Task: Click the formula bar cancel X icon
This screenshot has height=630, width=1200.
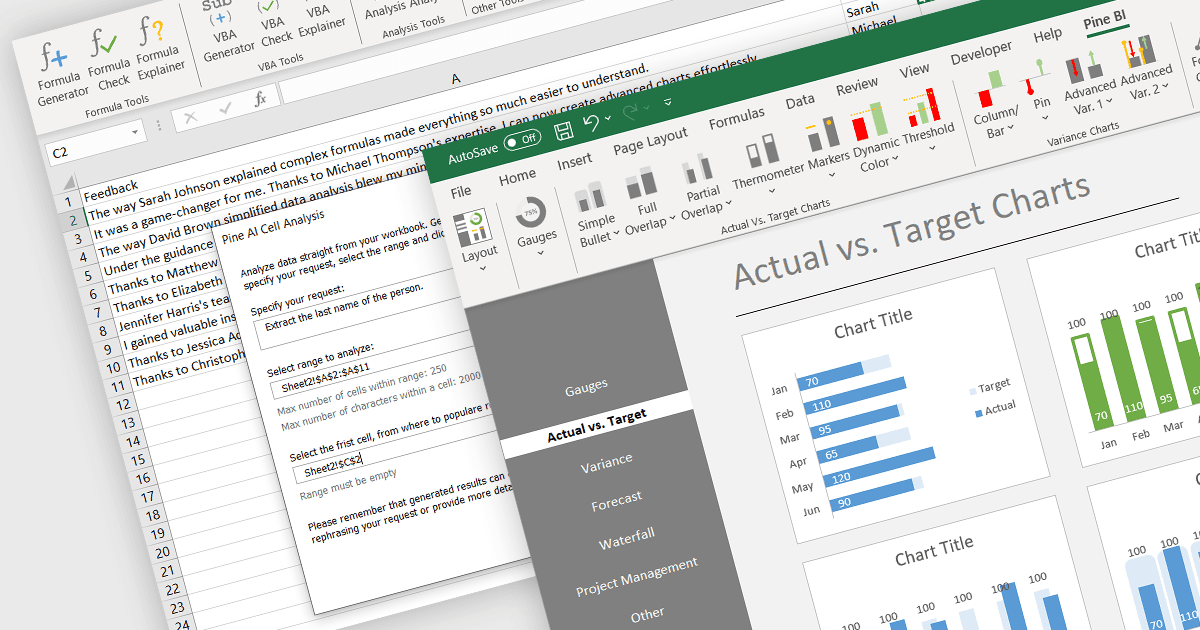Action: (x=191, y=117)
